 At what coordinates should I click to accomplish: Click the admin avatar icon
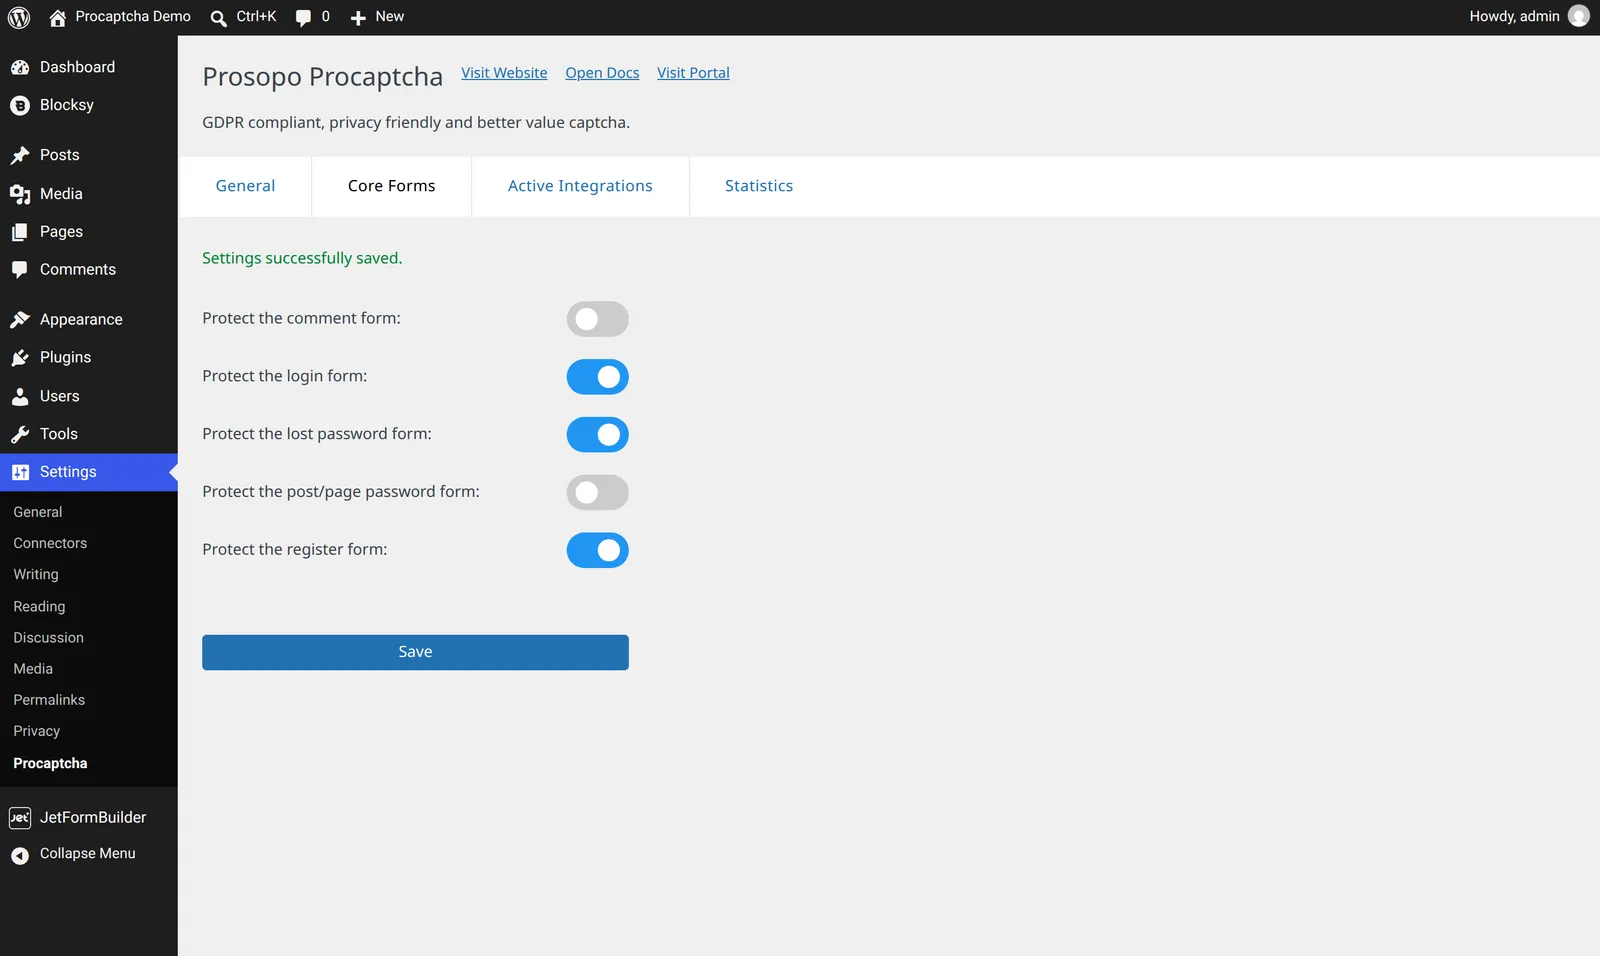point(1579,16)
